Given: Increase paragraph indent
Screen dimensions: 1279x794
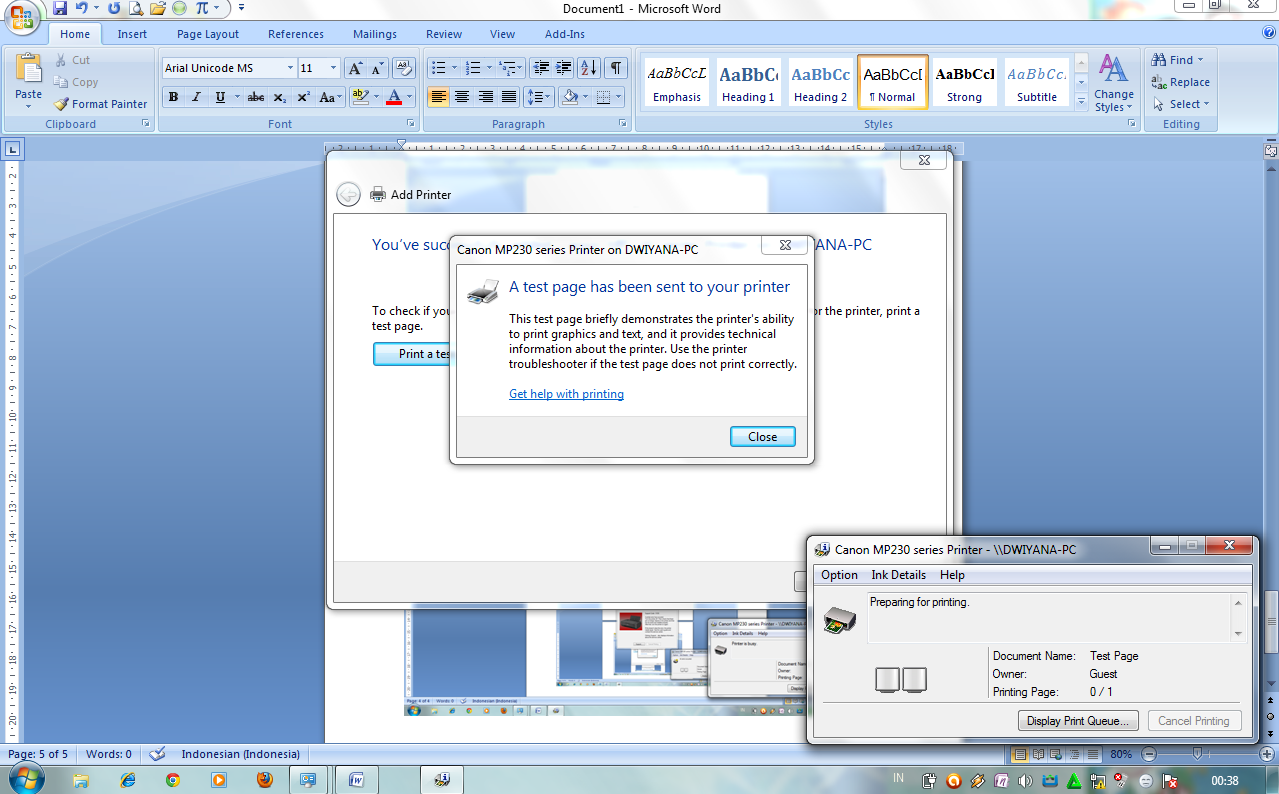Looking at the screenshot, I should (563, 68).
